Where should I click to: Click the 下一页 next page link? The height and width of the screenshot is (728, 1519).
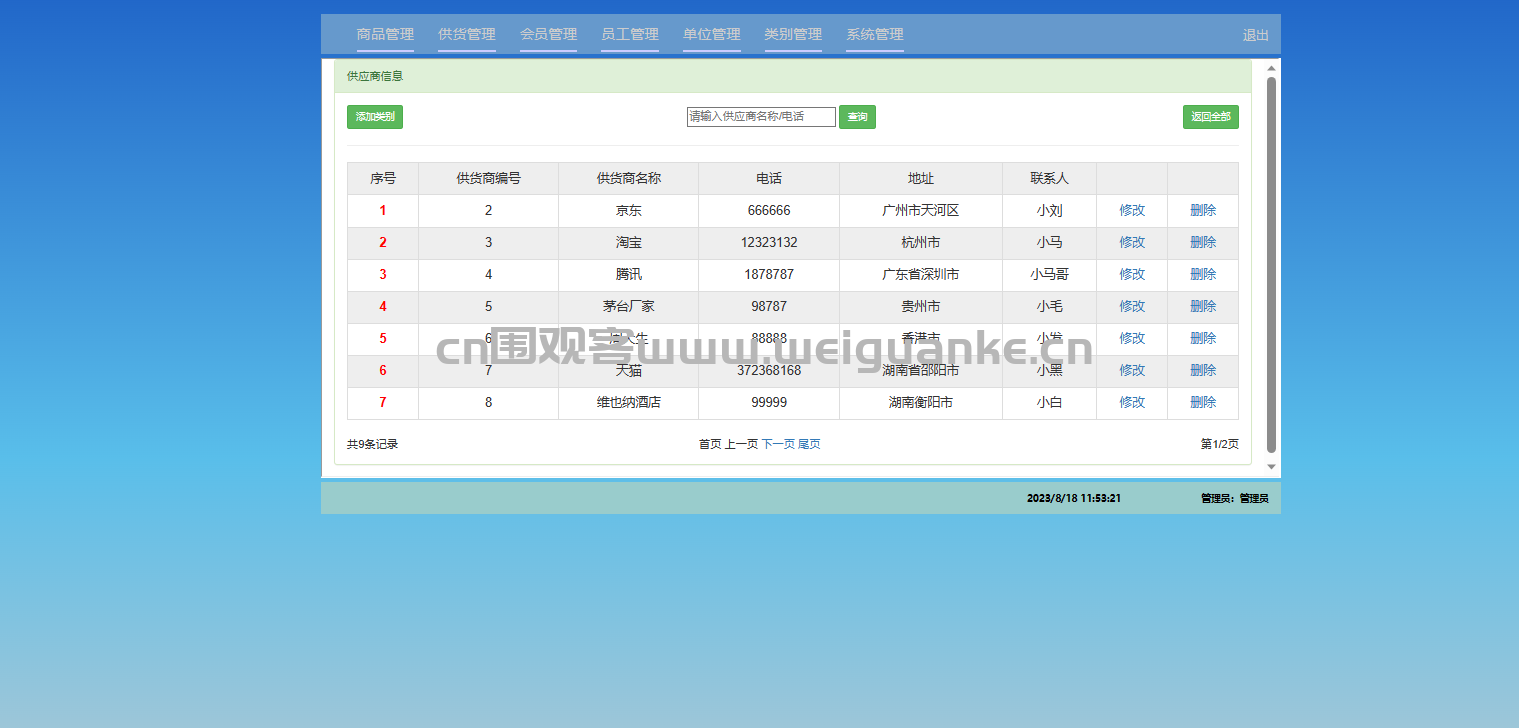(x=778, y=444)
